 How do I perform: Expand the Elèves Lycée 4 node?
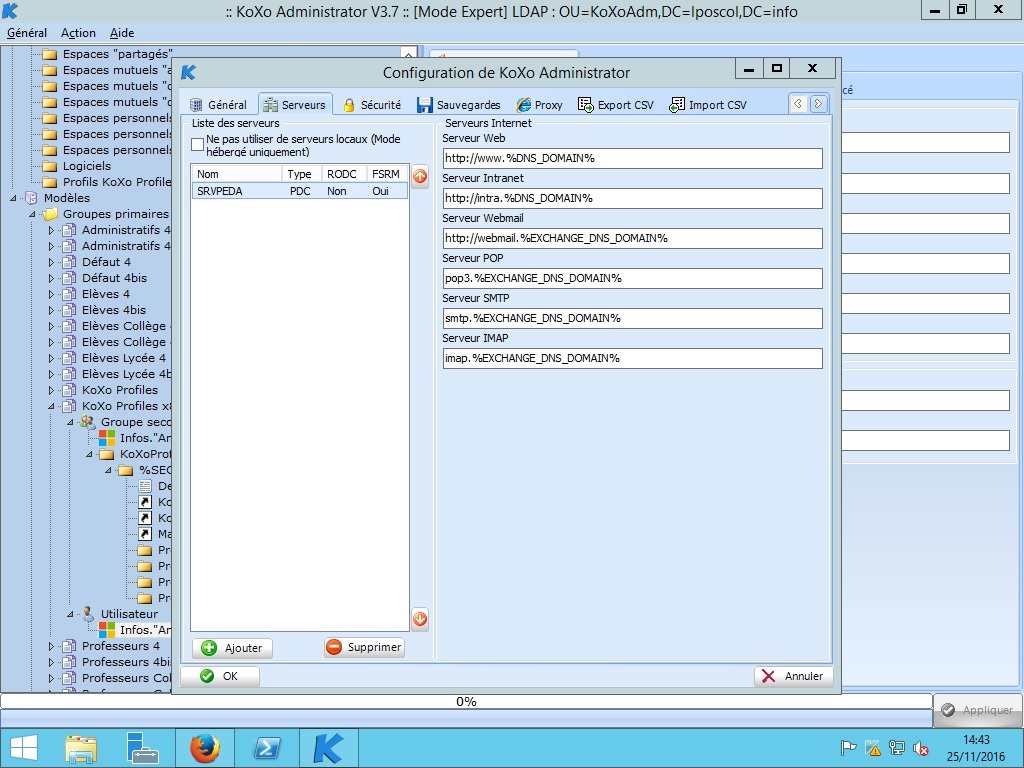[52, 358]
